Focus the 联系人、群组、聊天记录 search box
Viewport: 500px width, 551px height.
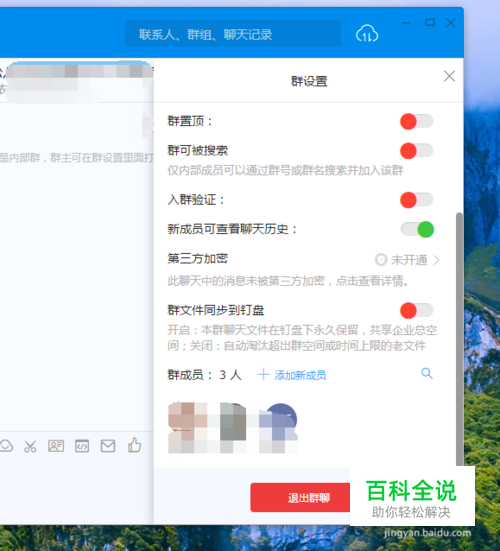pyautogui.click(x=233, y=34)
